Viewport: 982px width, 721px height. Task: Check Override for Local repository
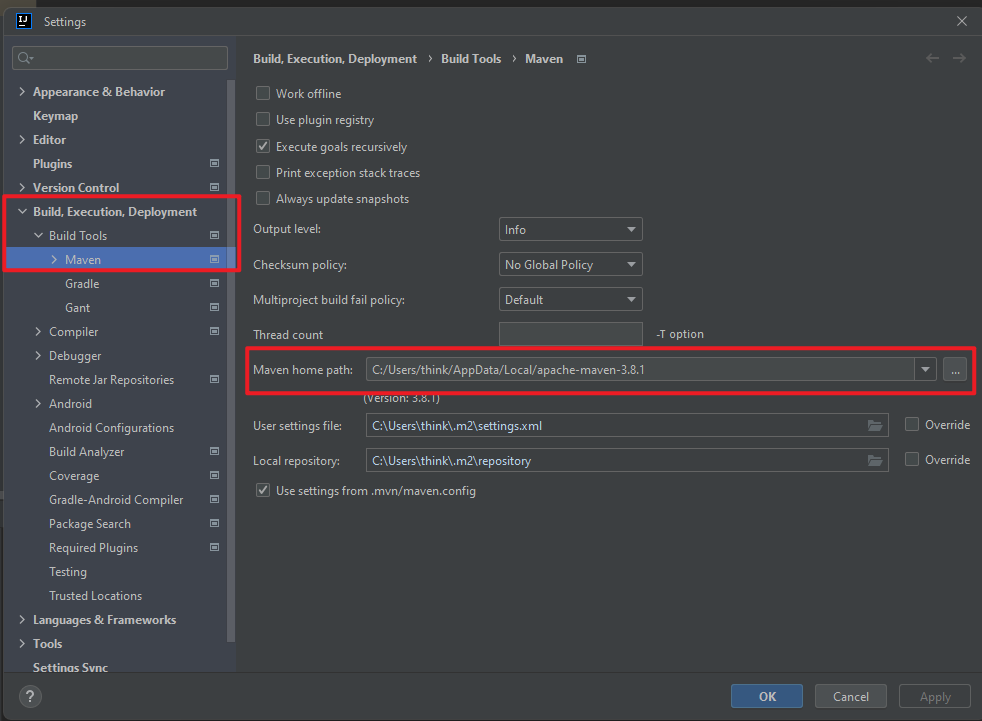912,460
